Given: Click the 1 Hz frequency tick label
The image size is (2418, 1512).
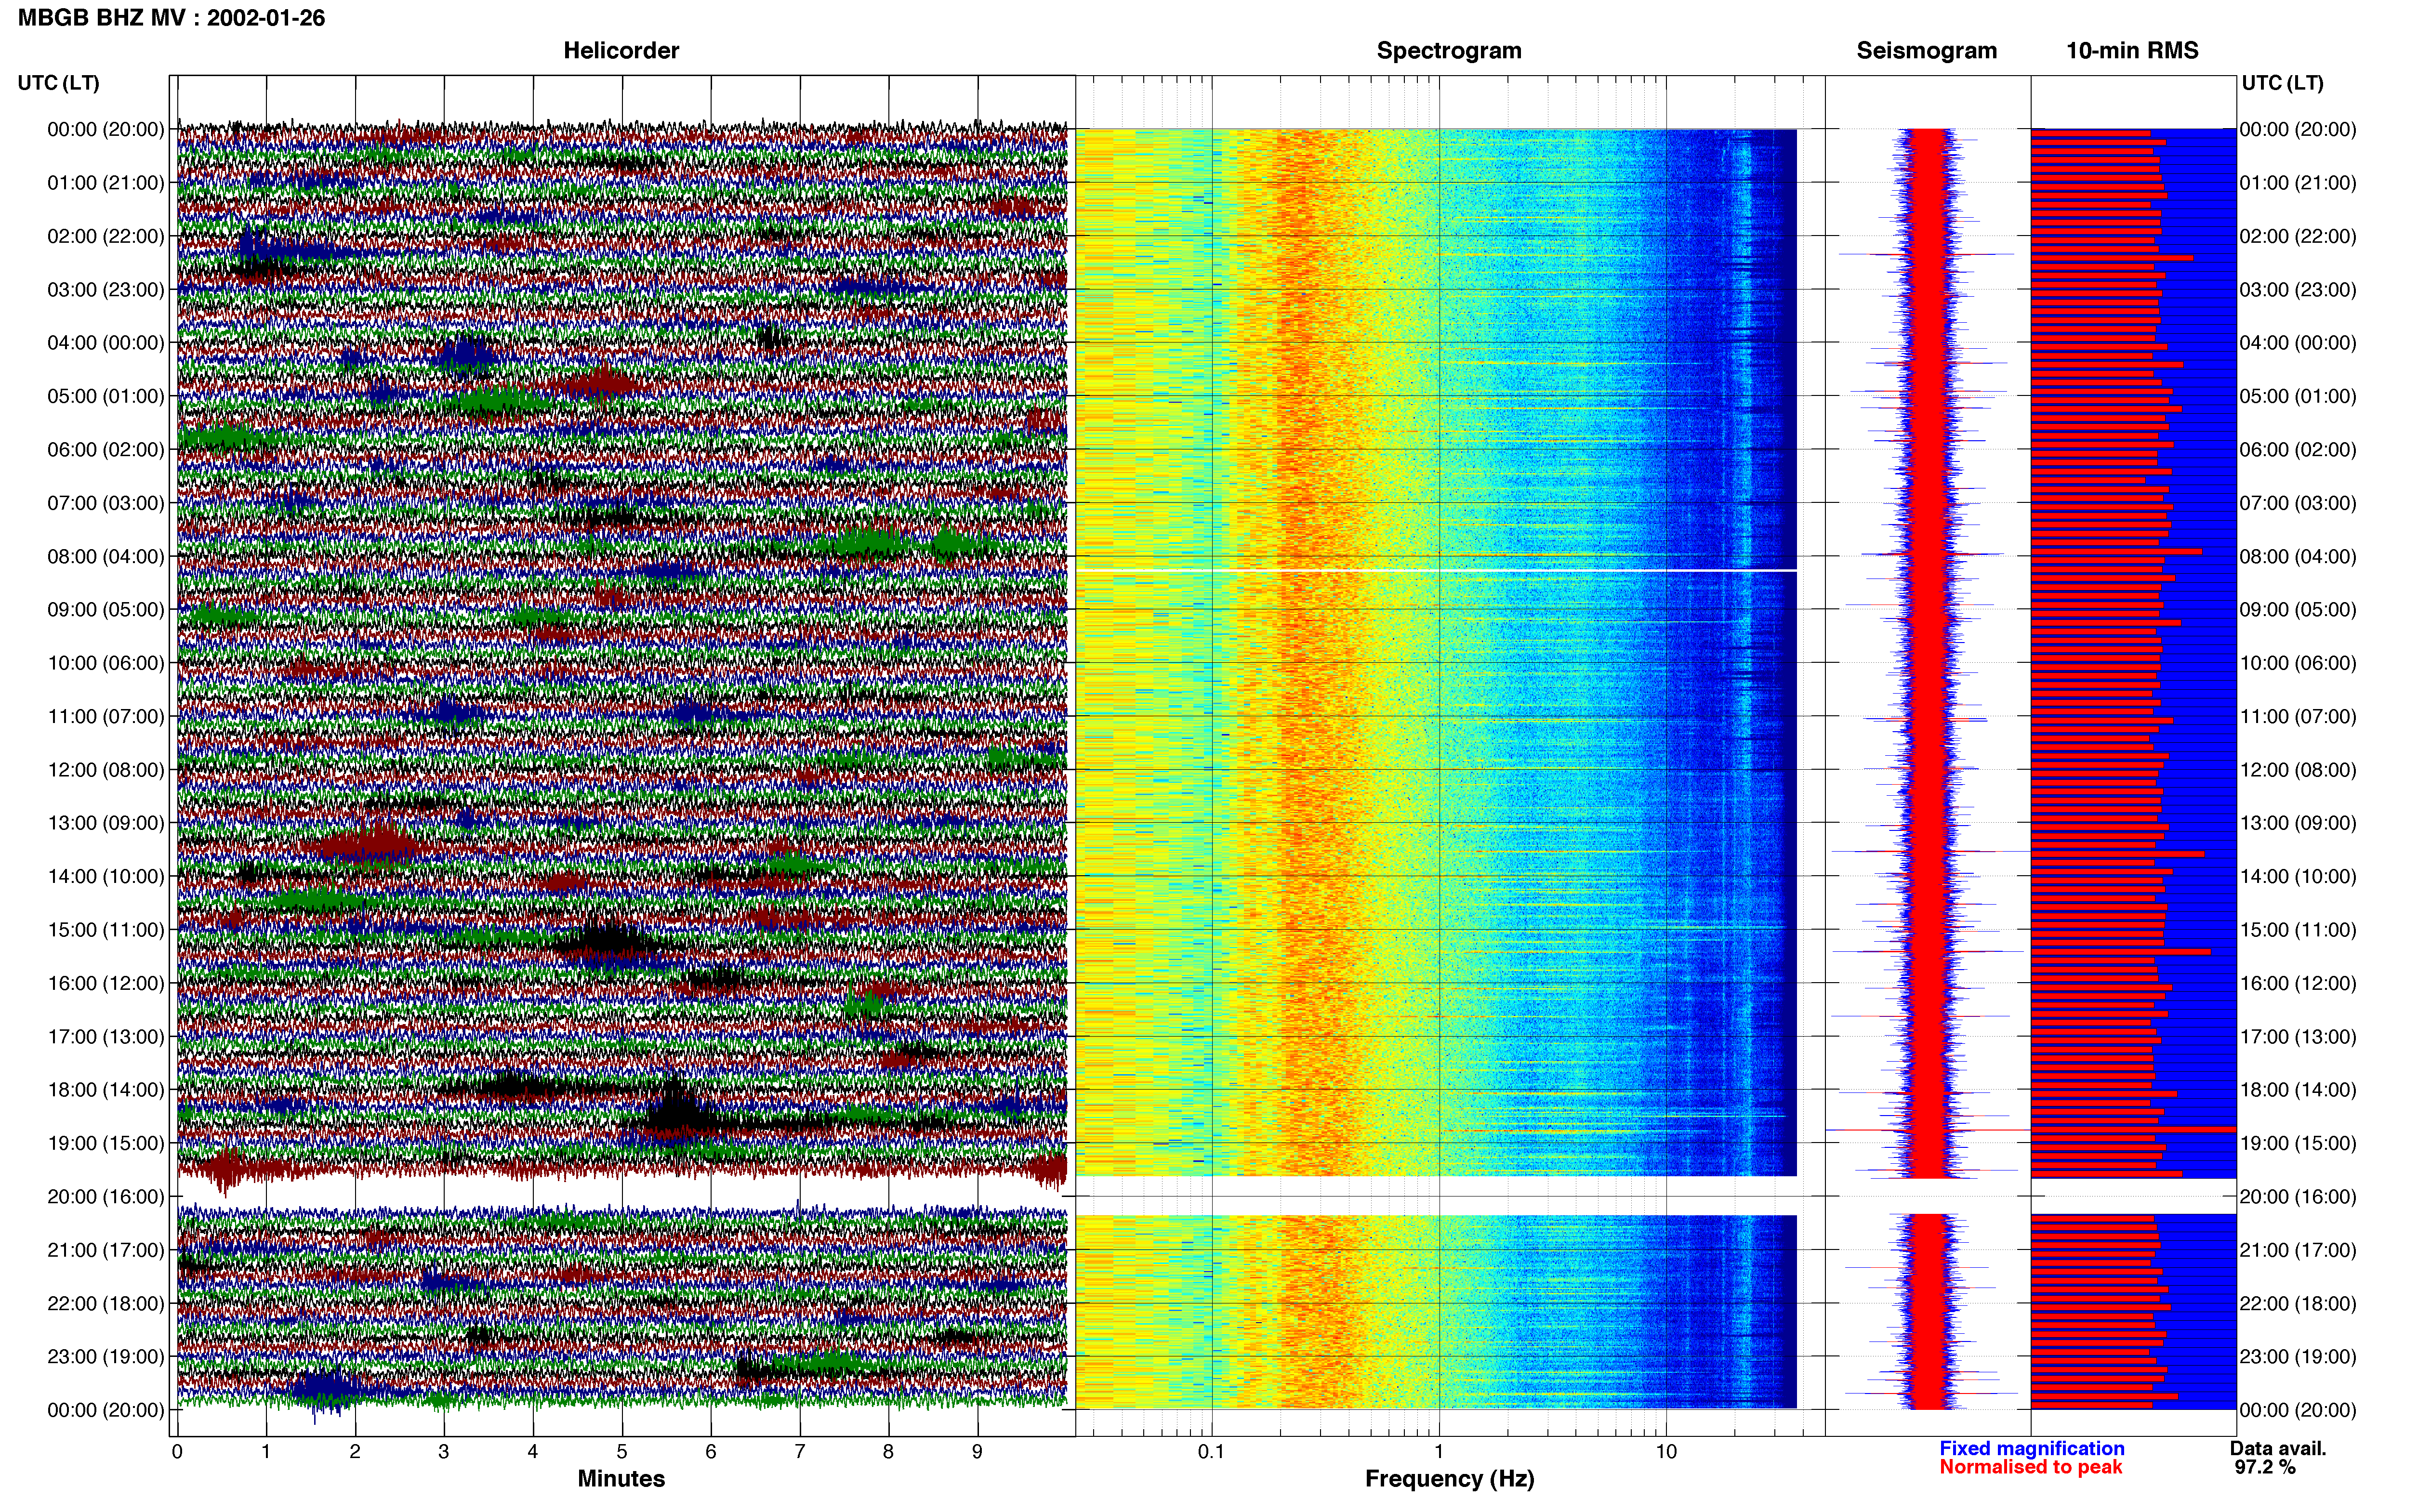Looking at the screenshot, I should (1439, 1452).
